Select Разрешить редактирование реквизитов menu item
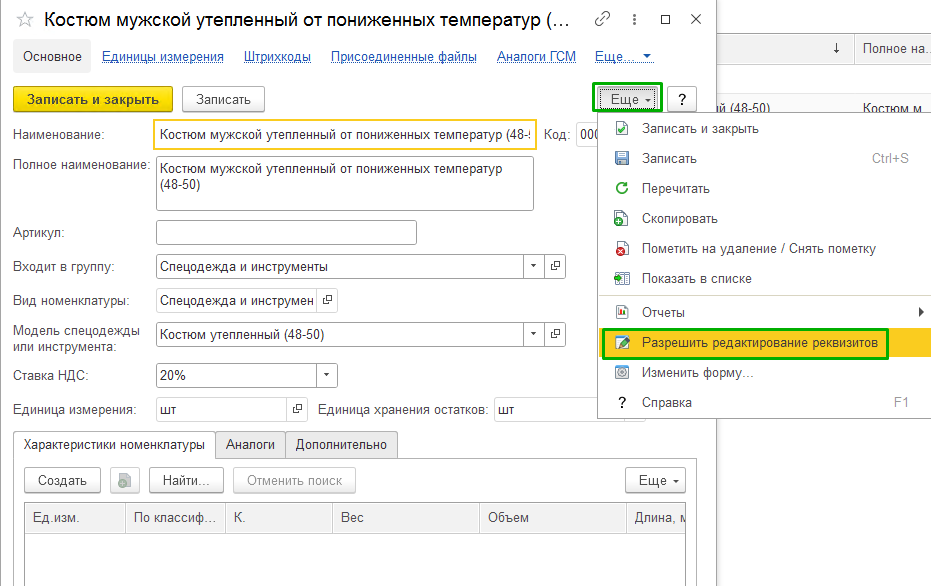Viewport: 931px width, 586px height. (x=759, y=343)
